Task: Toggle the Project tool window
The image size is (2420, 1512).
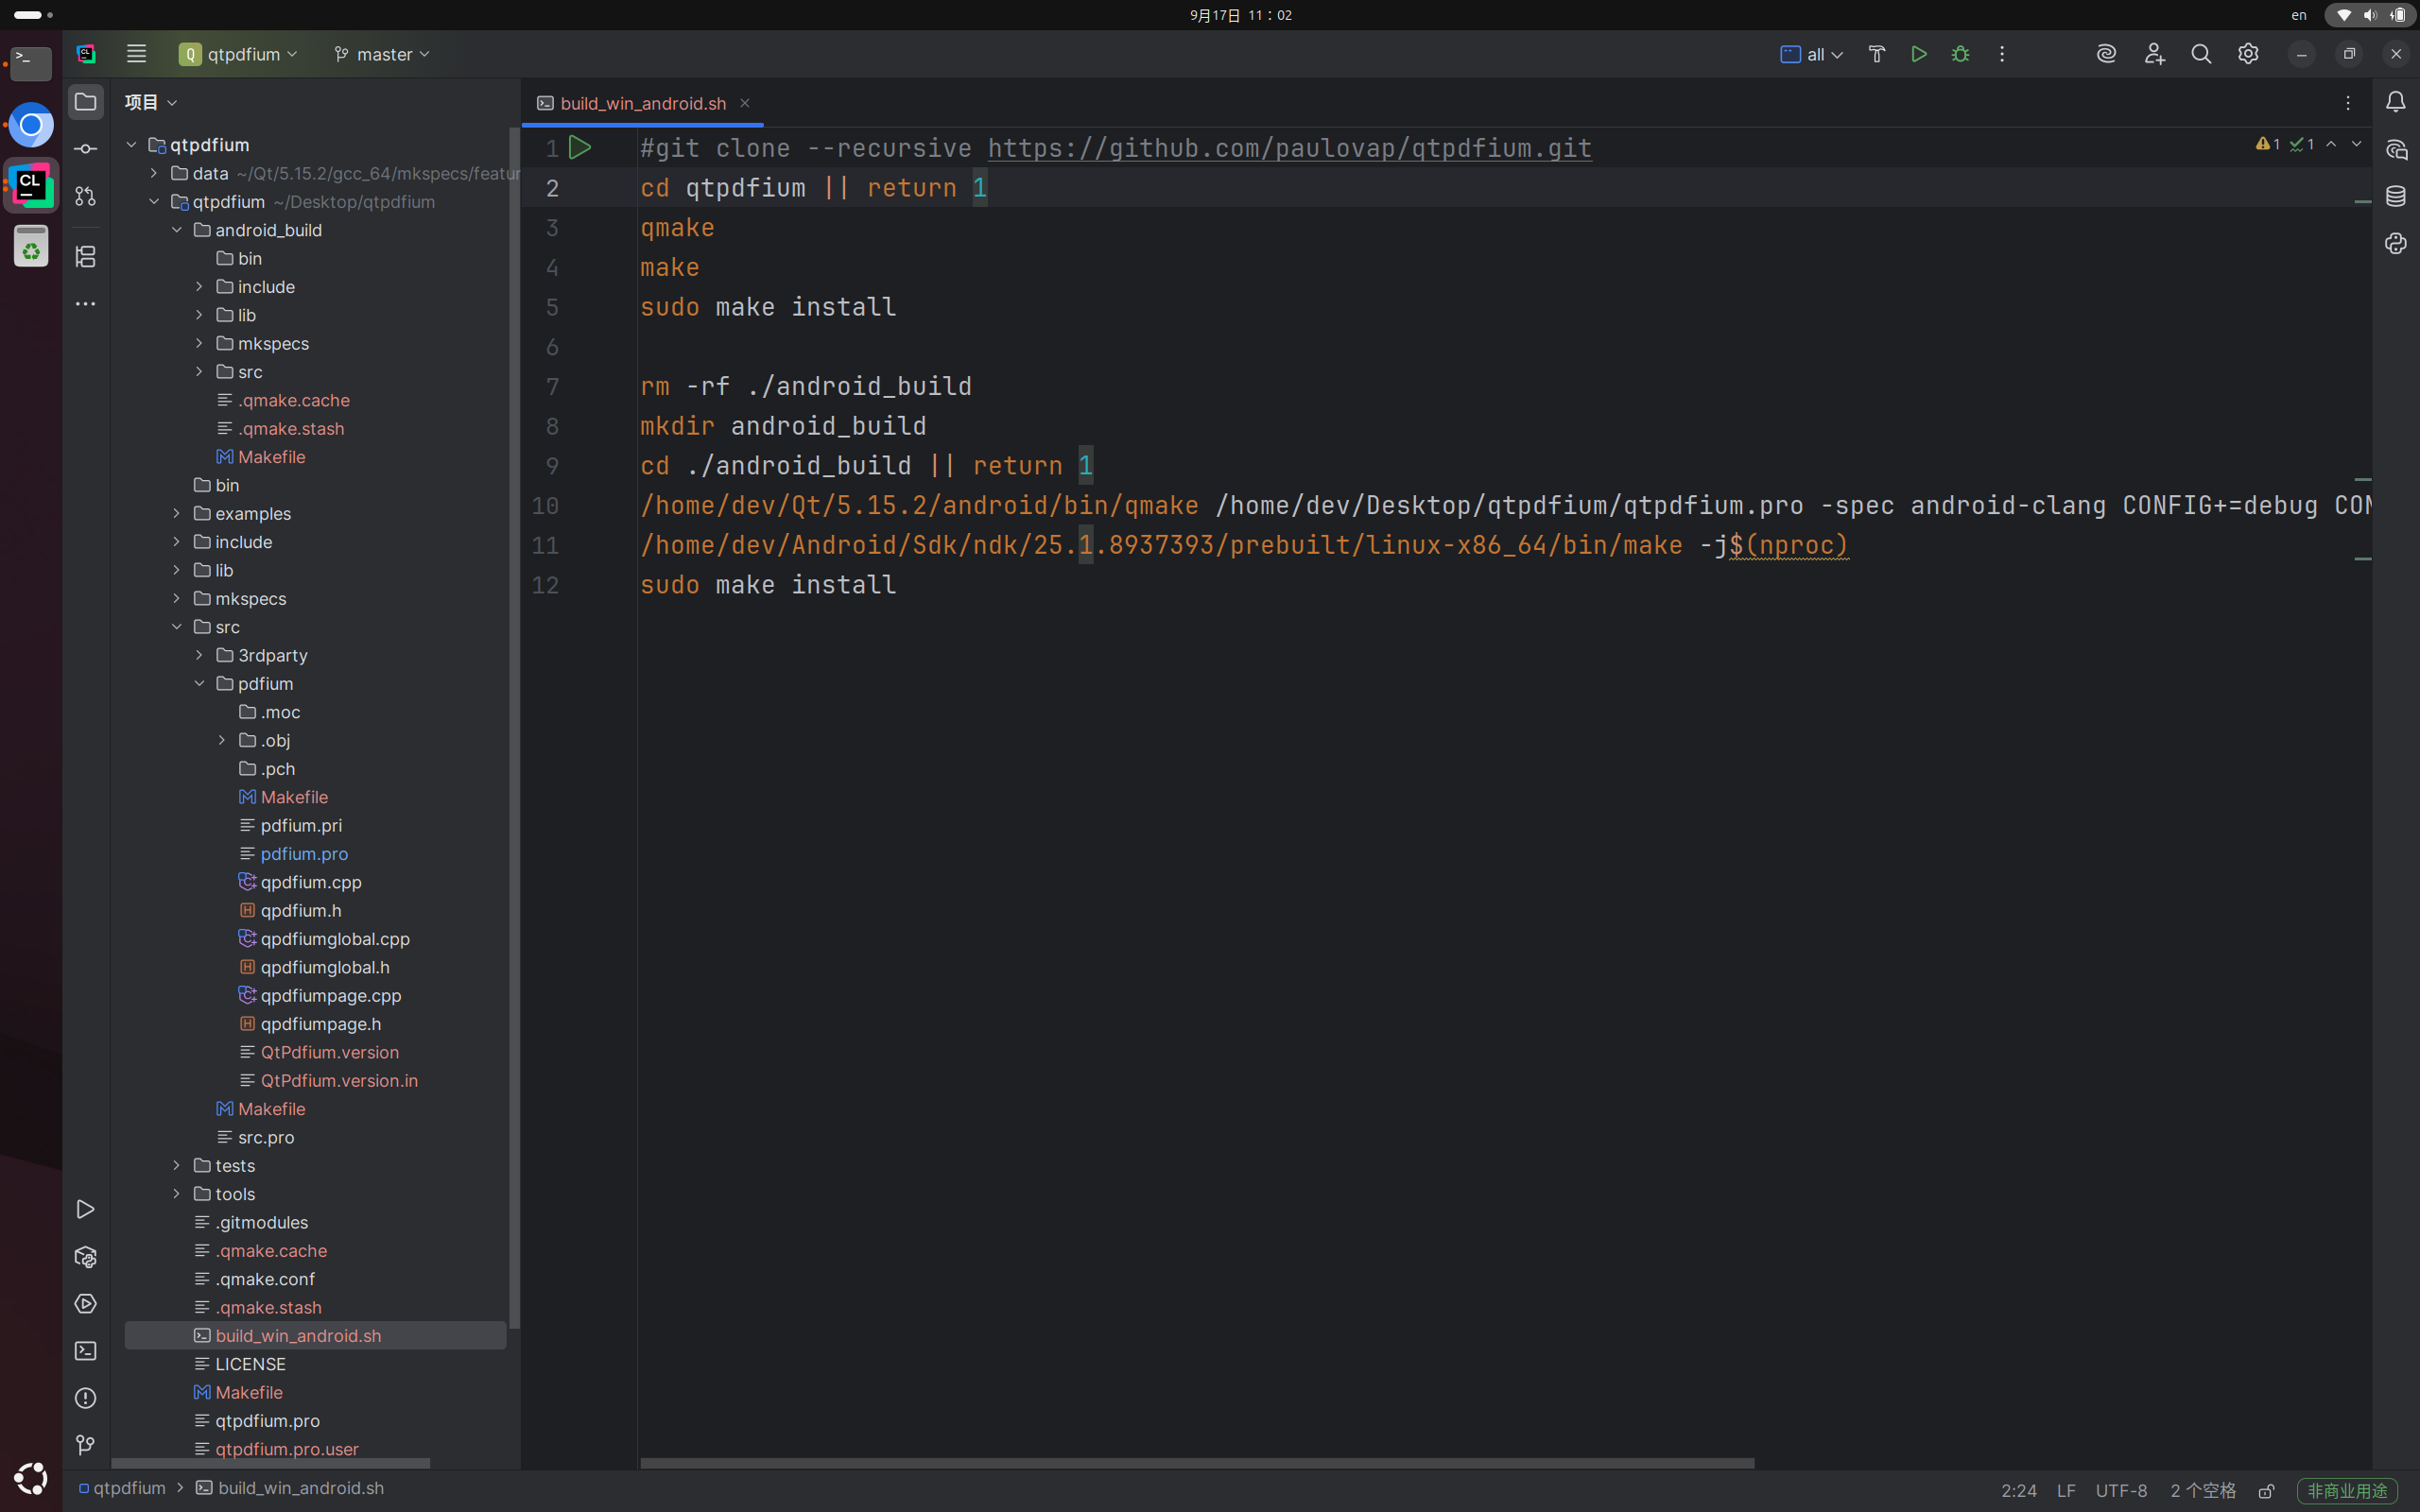Action: click(x=86, y=102)
